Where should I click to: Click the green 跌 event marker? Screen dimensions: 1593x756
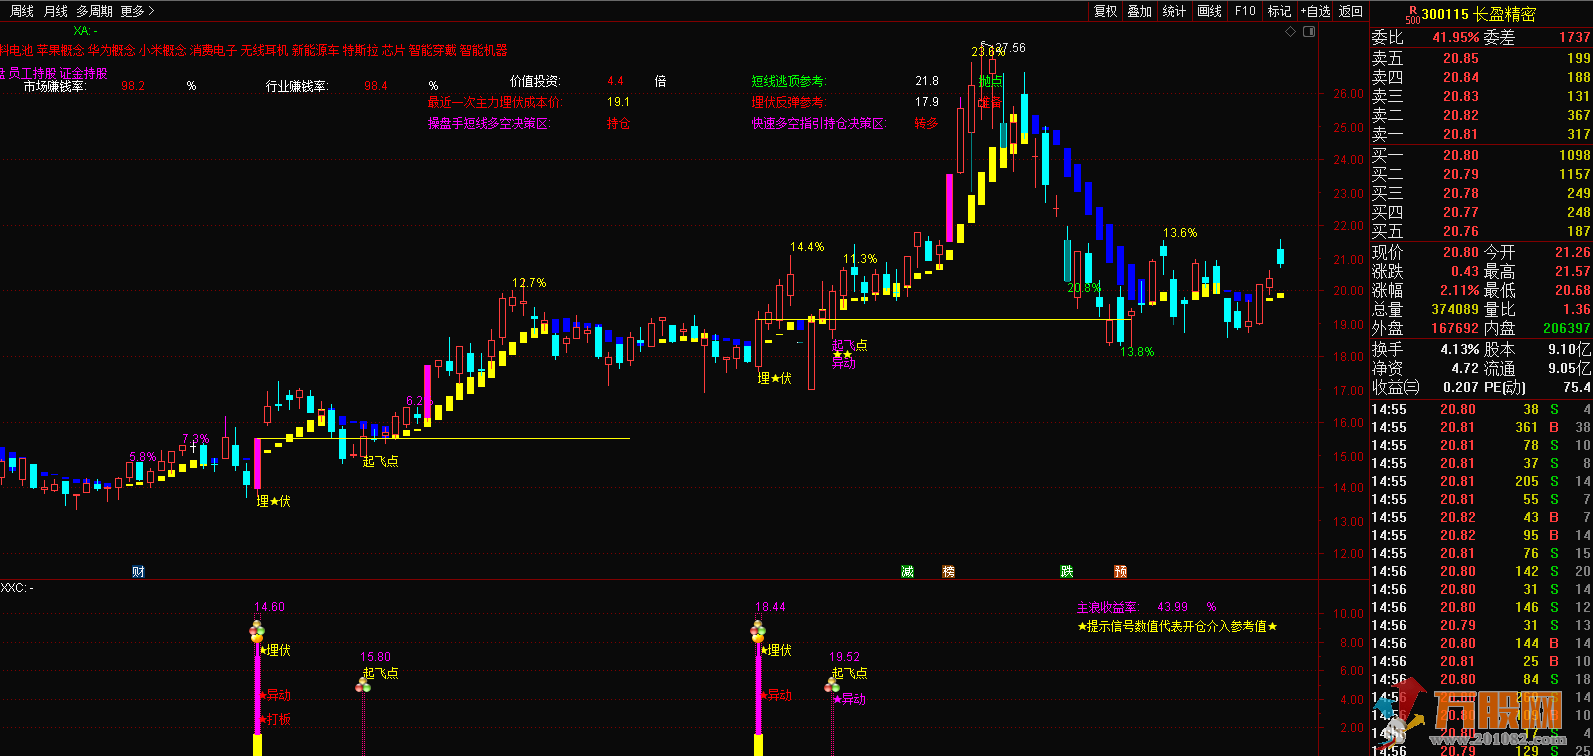point(1067,572)
